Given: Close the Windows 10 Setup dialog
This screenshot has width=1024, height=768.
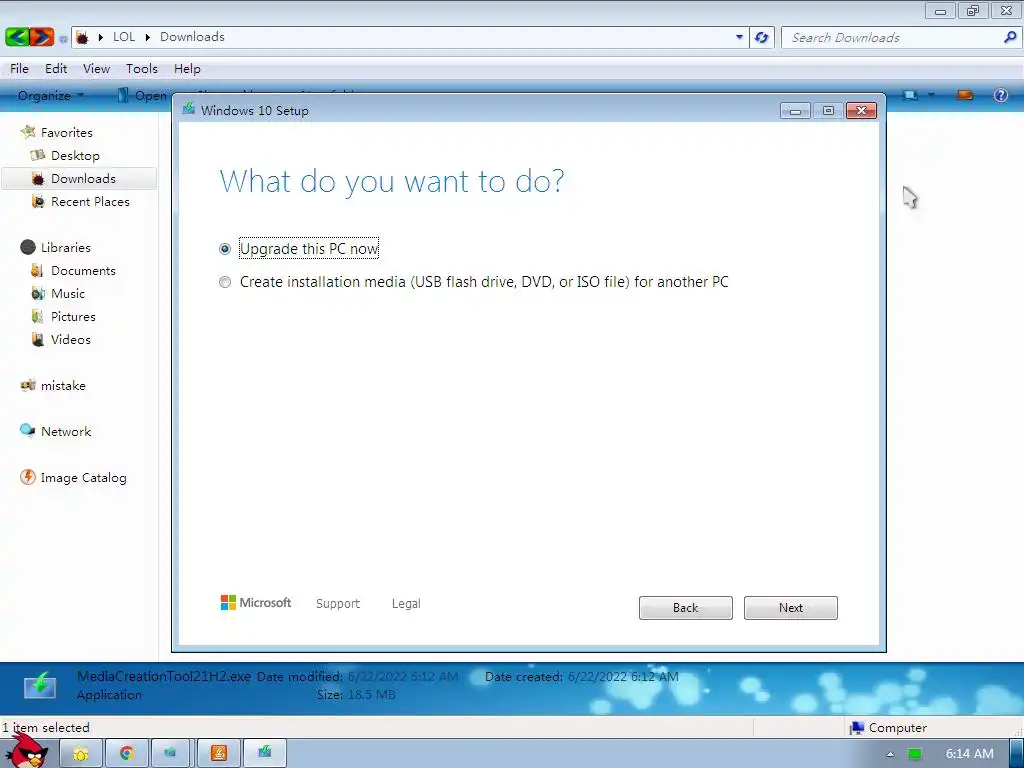Looking at the screenshot, I should [861, 111].
